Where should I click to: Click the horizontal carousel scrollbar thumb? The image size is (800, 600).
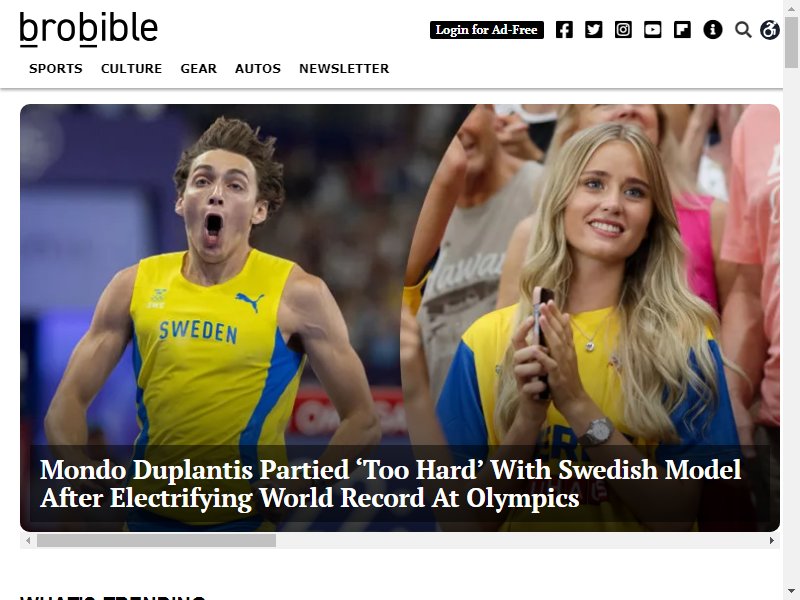tap(156, 540)
